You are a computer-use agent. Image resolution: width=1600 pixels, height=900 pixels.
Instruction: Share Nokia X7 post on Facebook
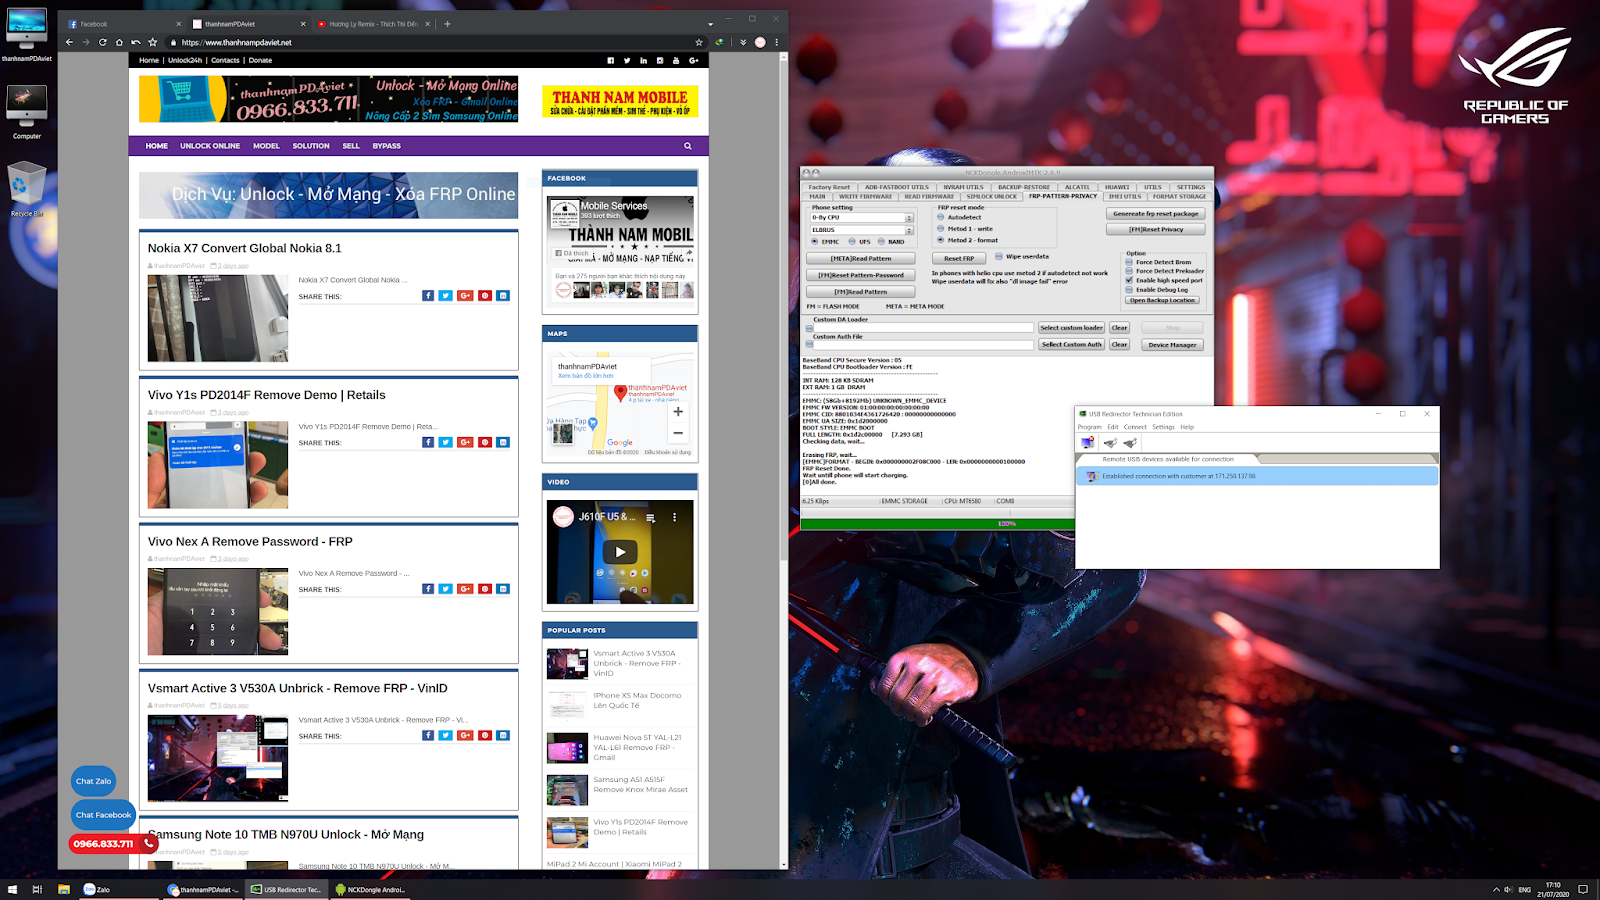click(x=428, y=296)
